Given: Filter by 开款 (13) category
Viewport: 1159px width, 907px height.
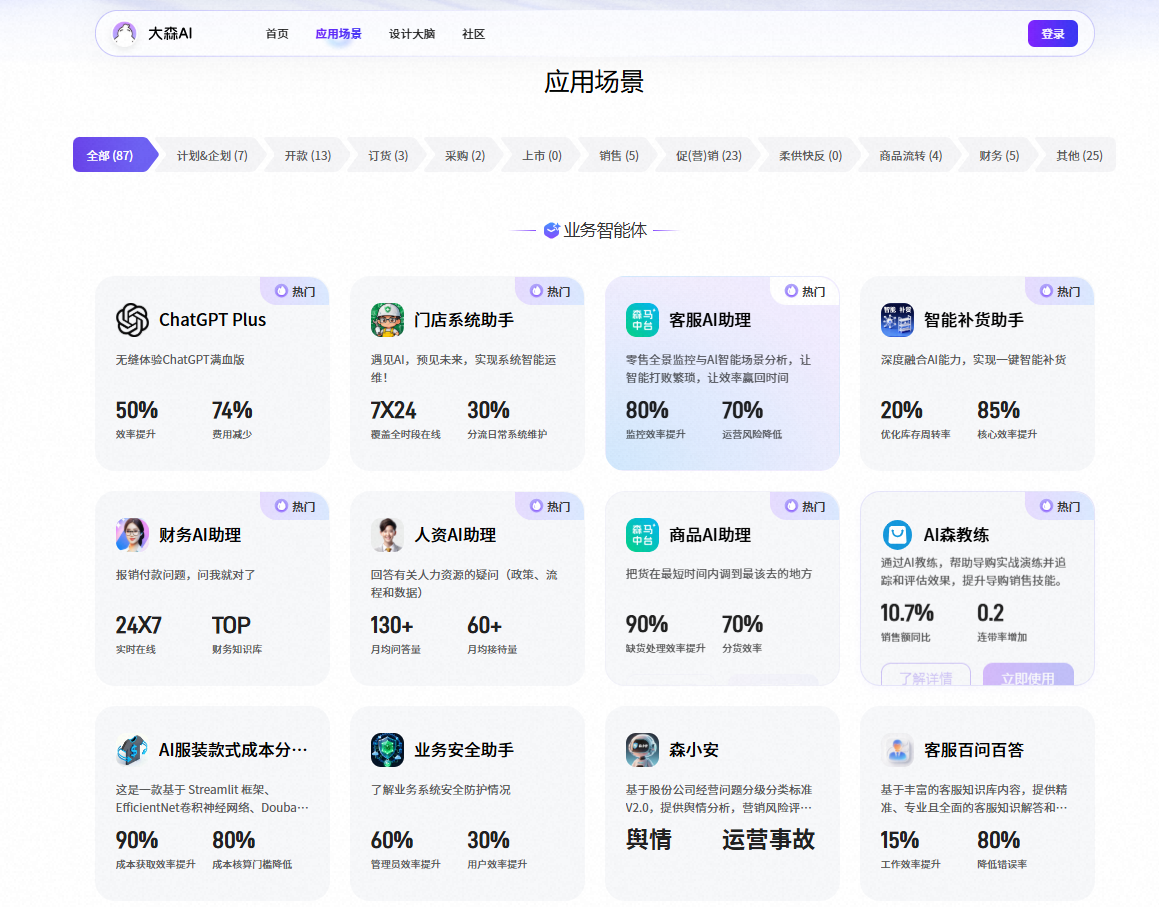Looking at the screenshot, I should point(307,155).
